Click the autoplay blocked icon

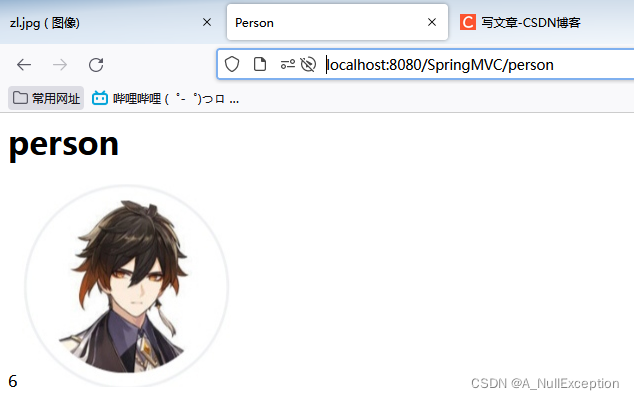308,64
